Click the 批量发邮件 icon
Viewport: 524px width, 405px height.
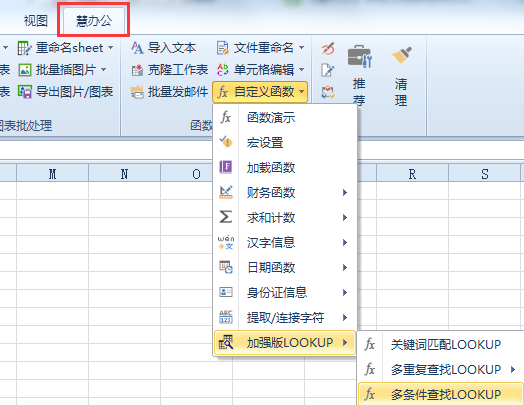(137, 92)
